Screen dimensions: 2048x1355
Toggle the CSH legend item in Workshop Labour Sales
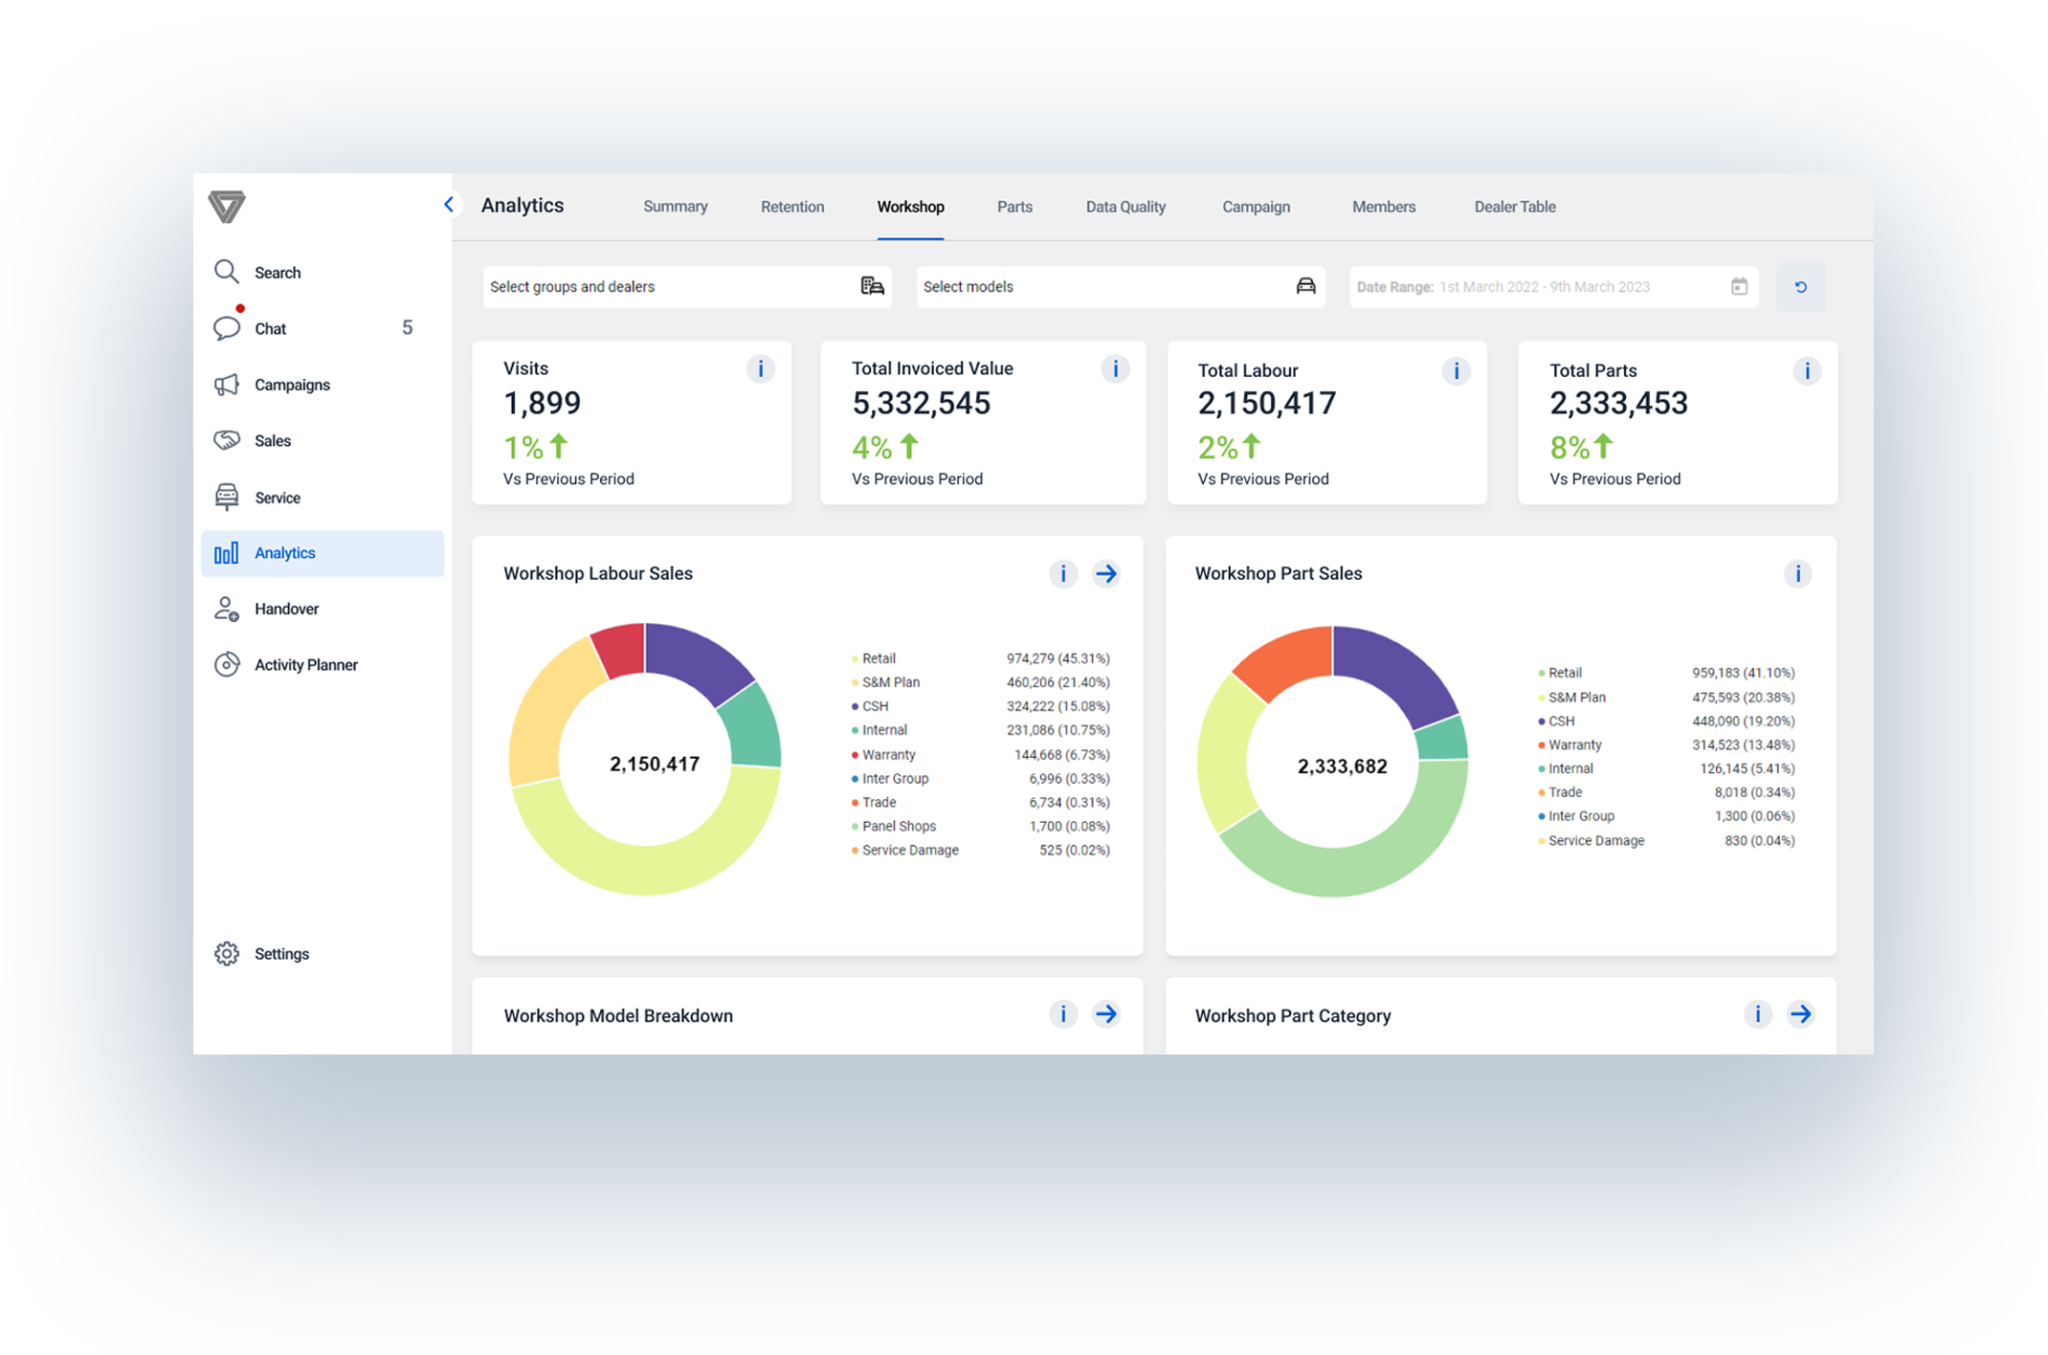(874, 706)
